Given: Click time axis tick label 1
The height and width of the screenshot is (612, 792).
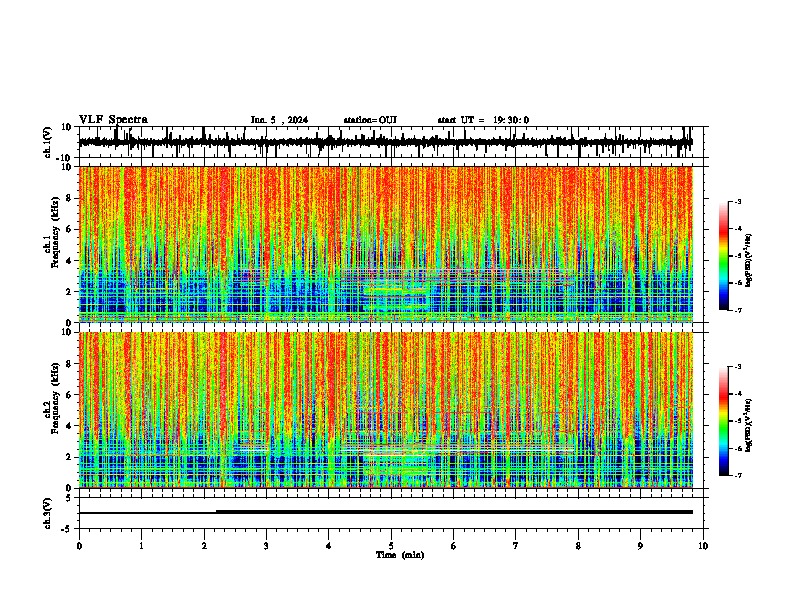Looking at the screenshot, I should pos(141,546).
